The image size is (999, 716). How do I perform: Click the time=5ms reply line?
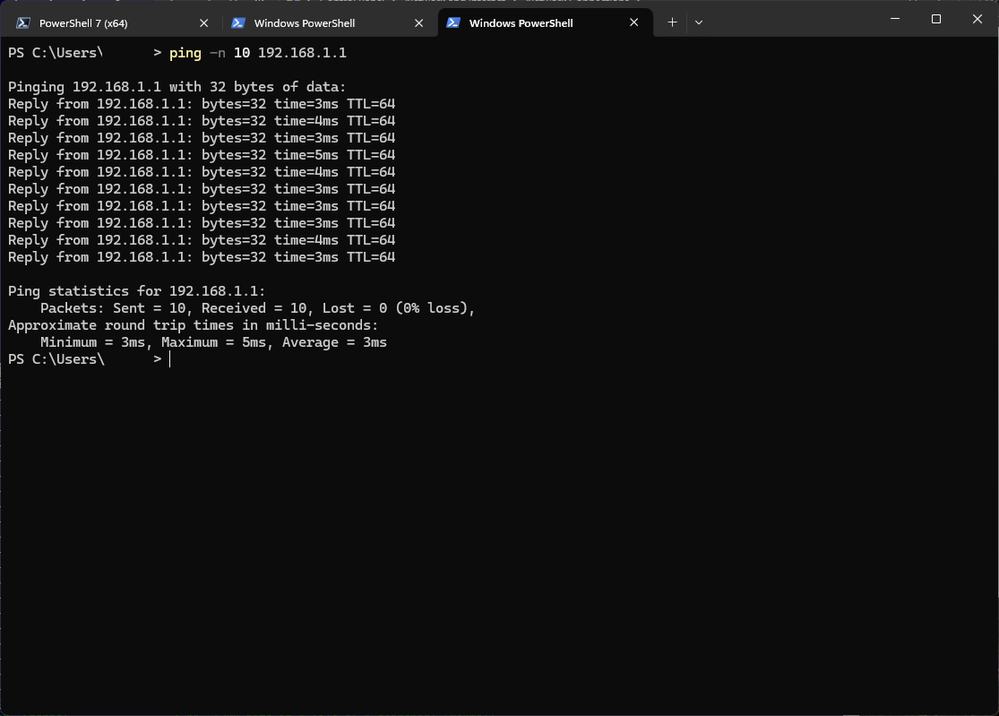pyautogui.click(x=201, y=155)
